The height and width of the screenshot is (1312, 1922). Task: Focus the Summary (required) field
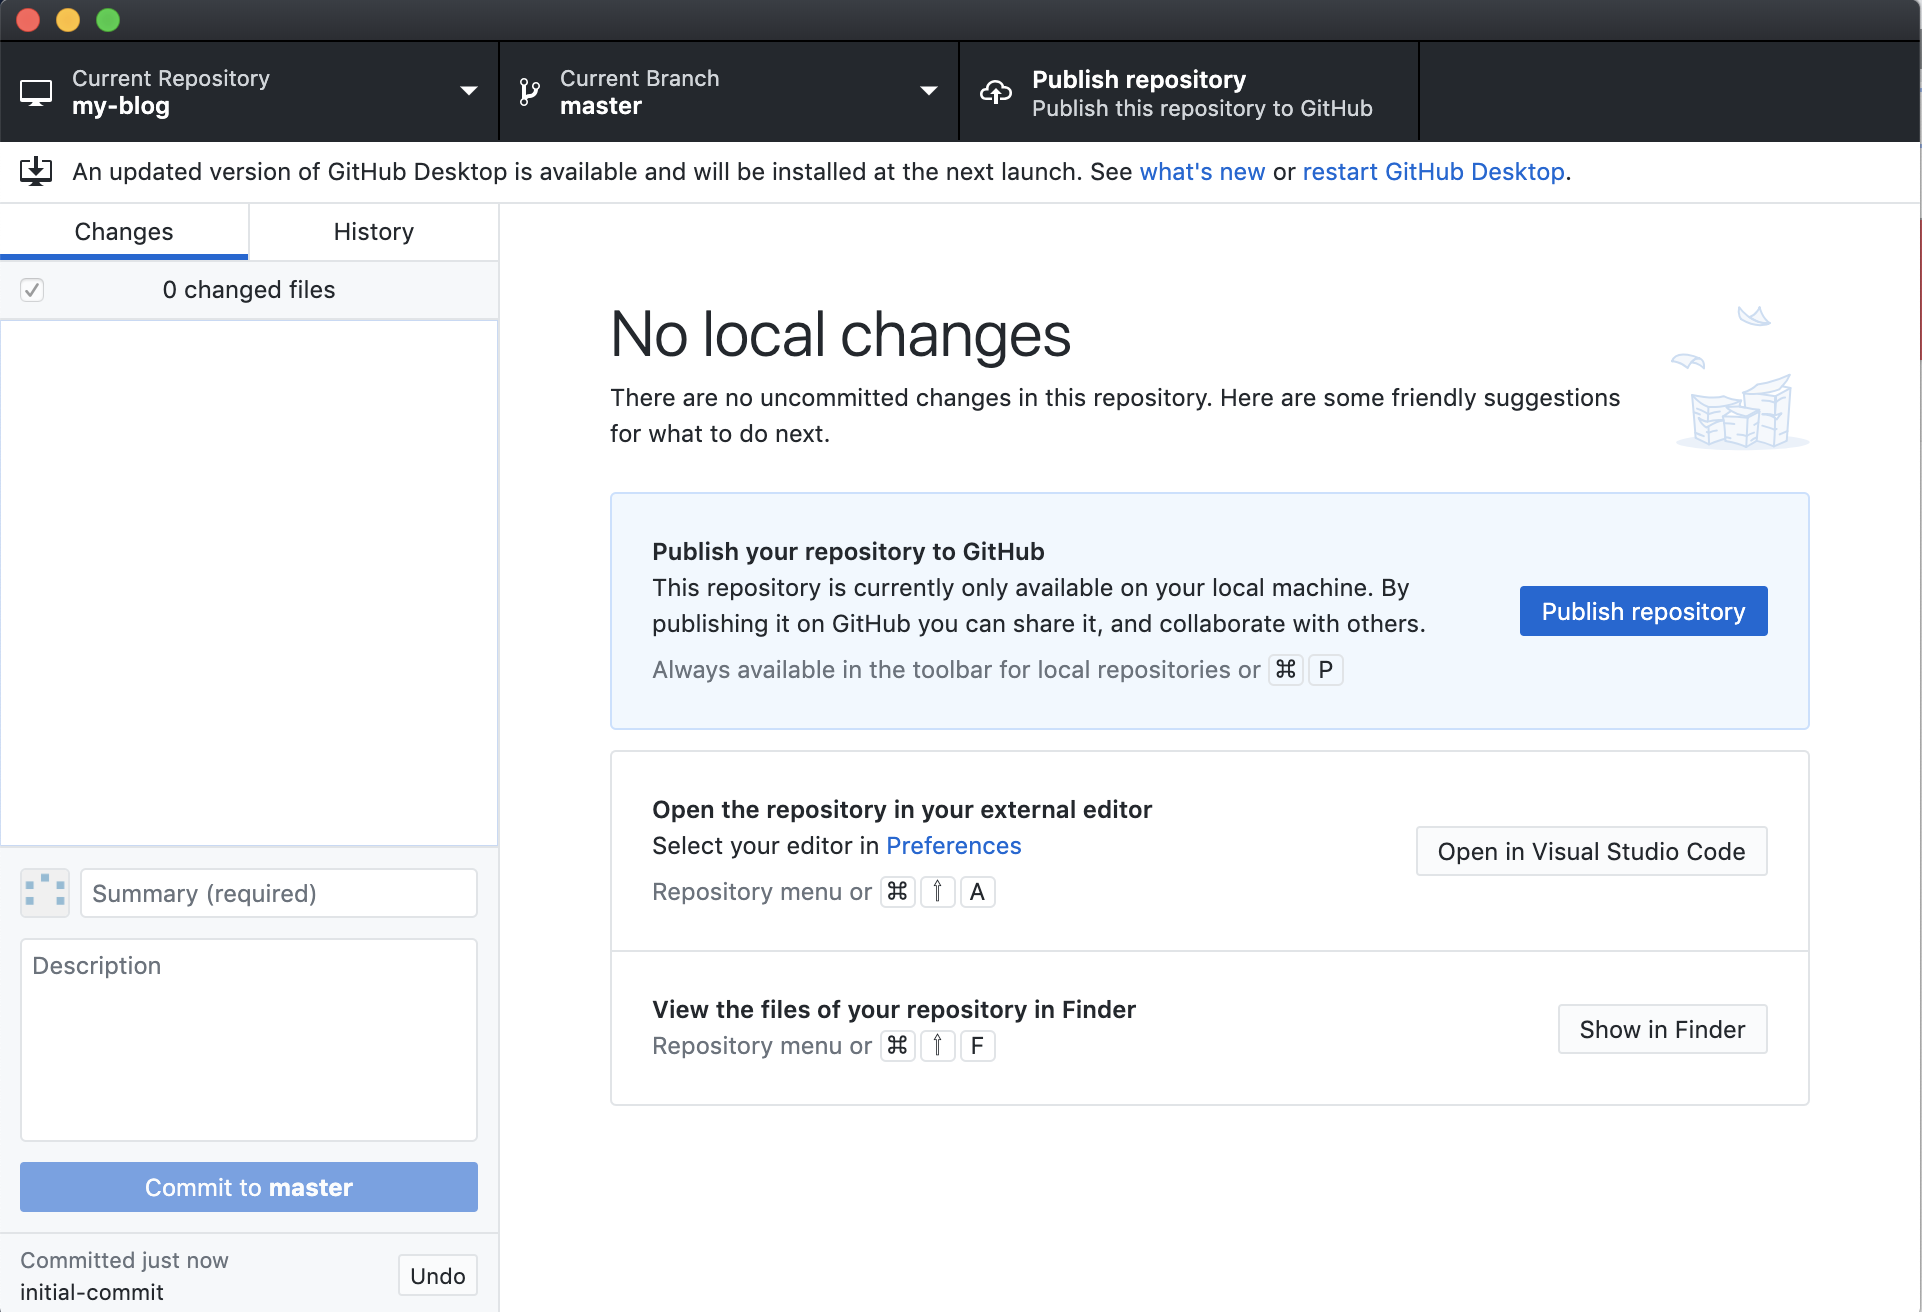point(279,893)
